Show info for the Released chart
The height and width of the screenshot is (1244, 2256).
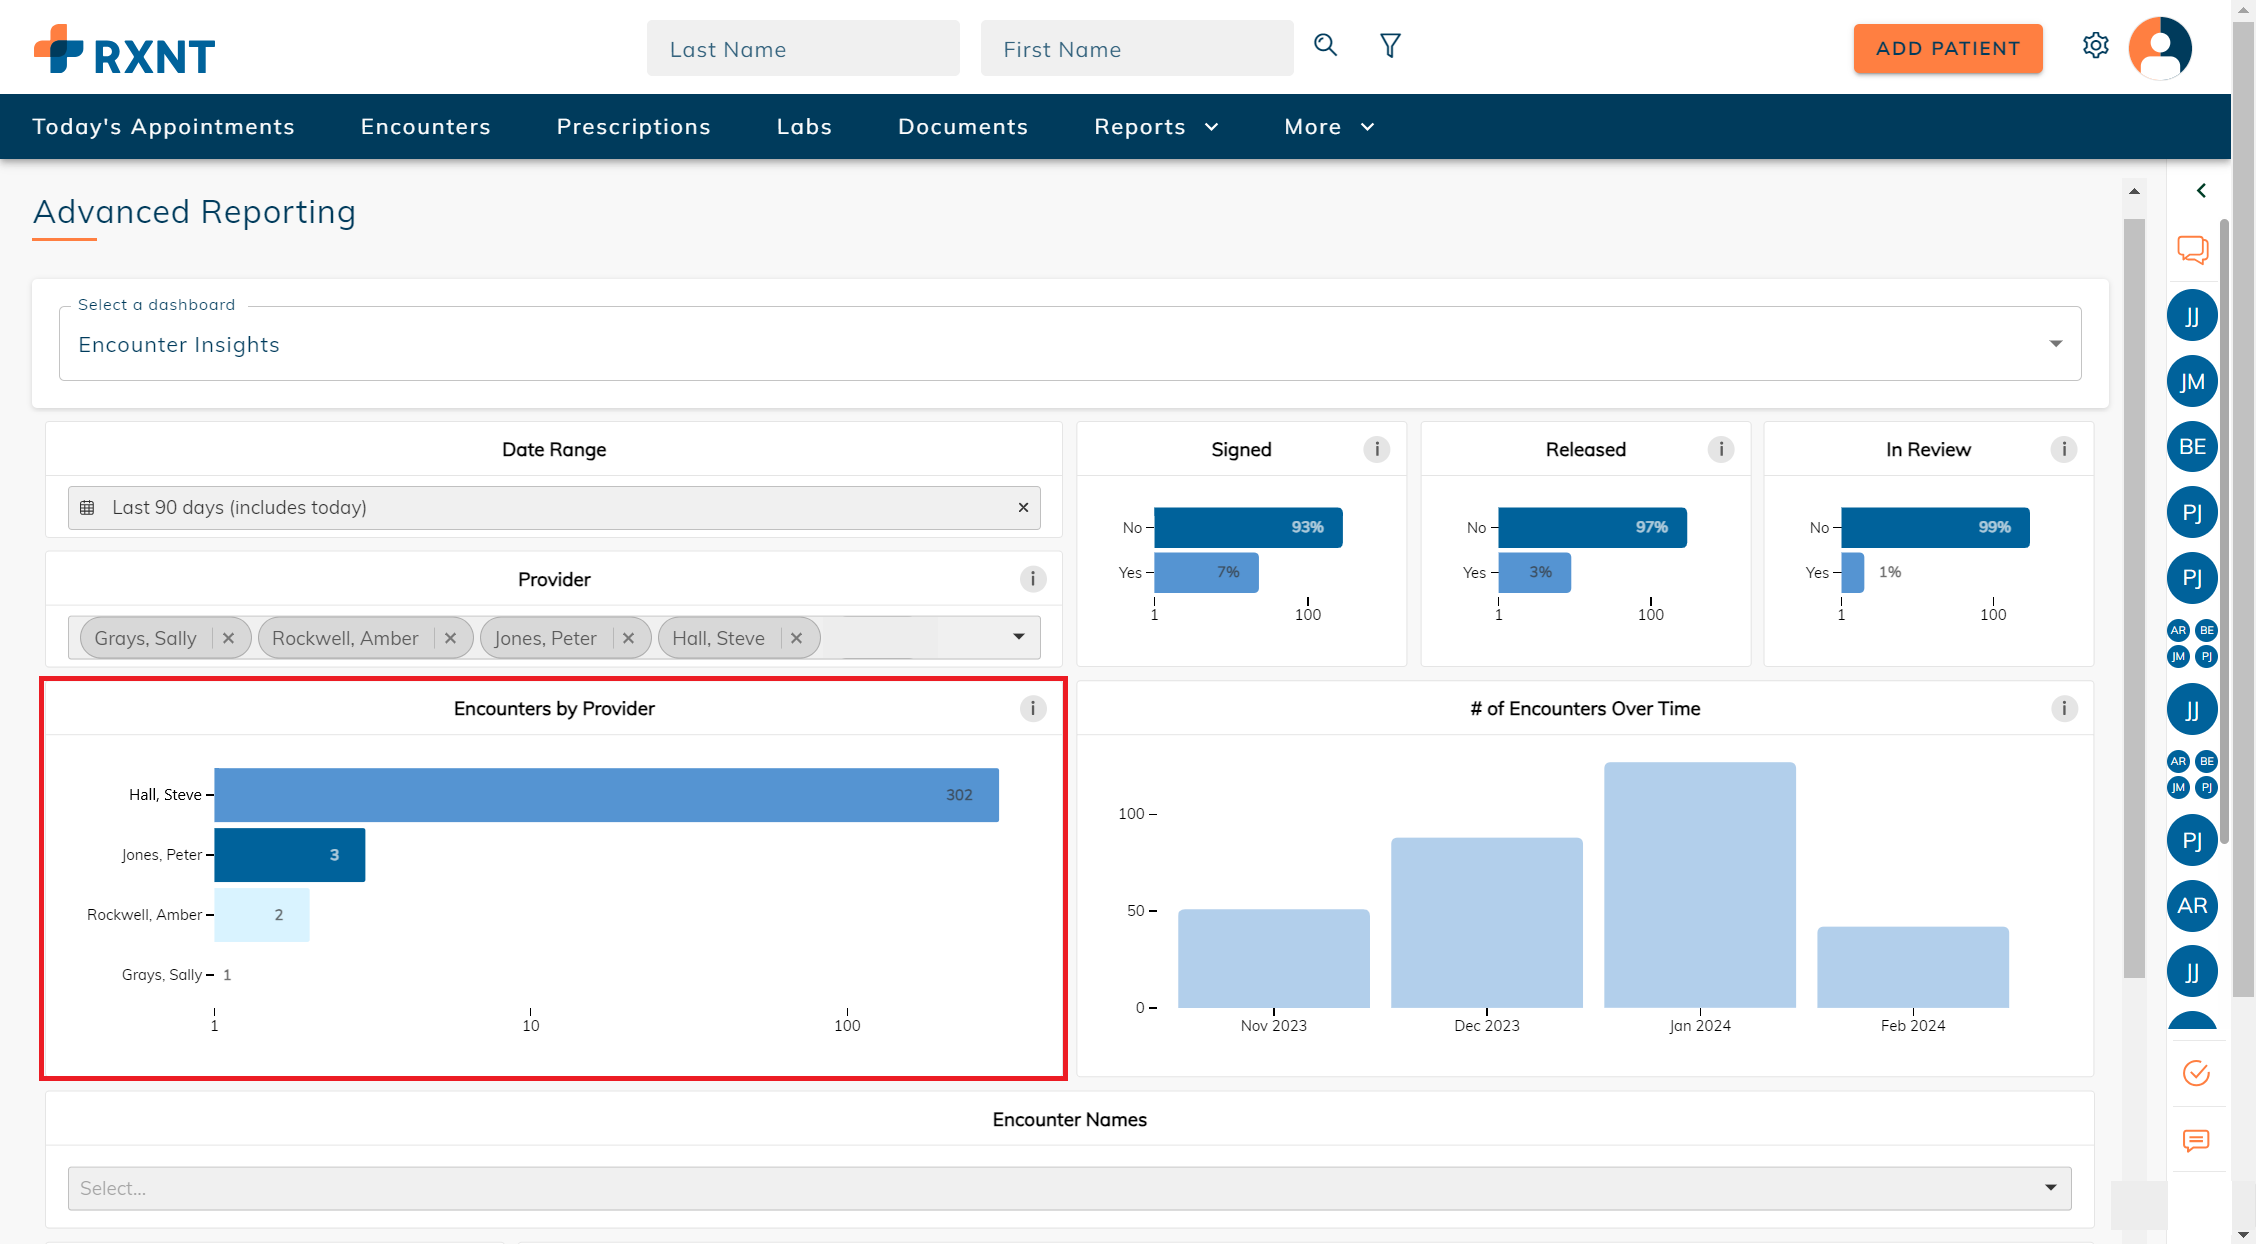tap(1721, 449)
